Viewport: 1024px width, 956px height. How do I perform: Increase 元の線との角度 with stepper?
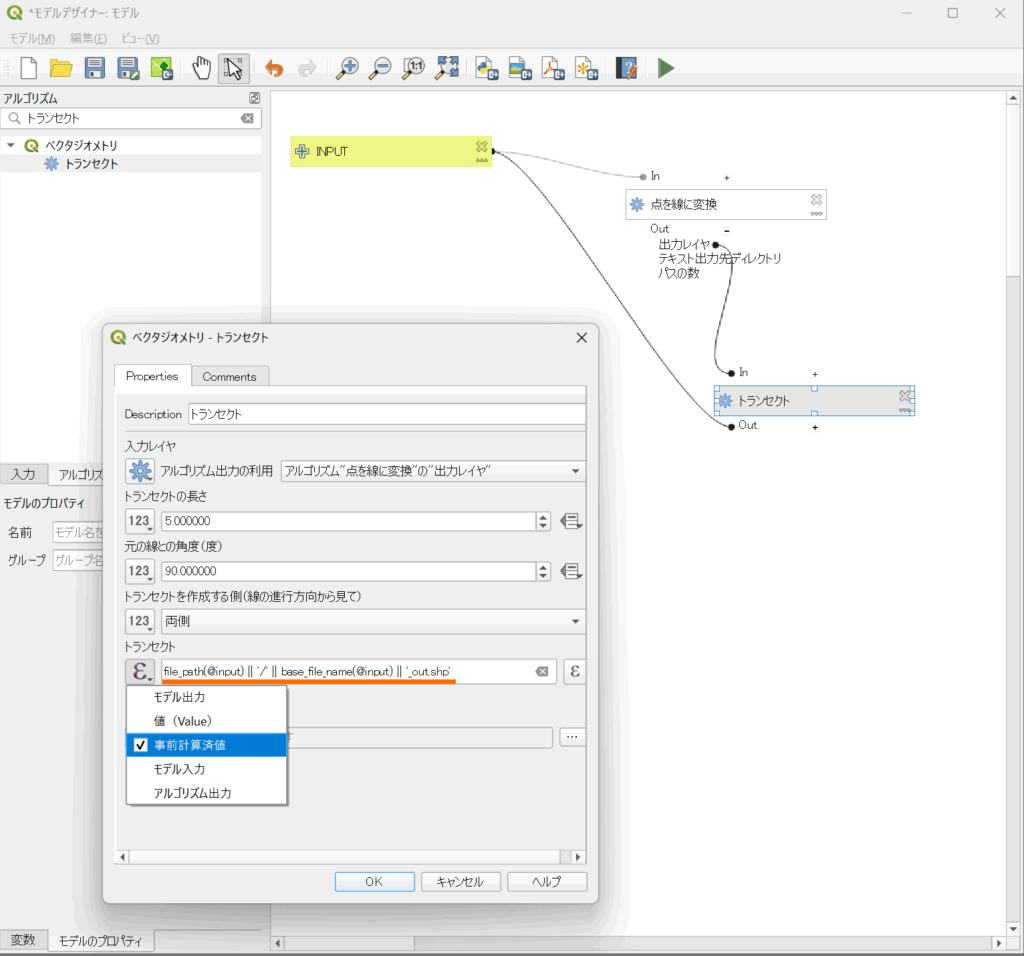pos(543,567)
